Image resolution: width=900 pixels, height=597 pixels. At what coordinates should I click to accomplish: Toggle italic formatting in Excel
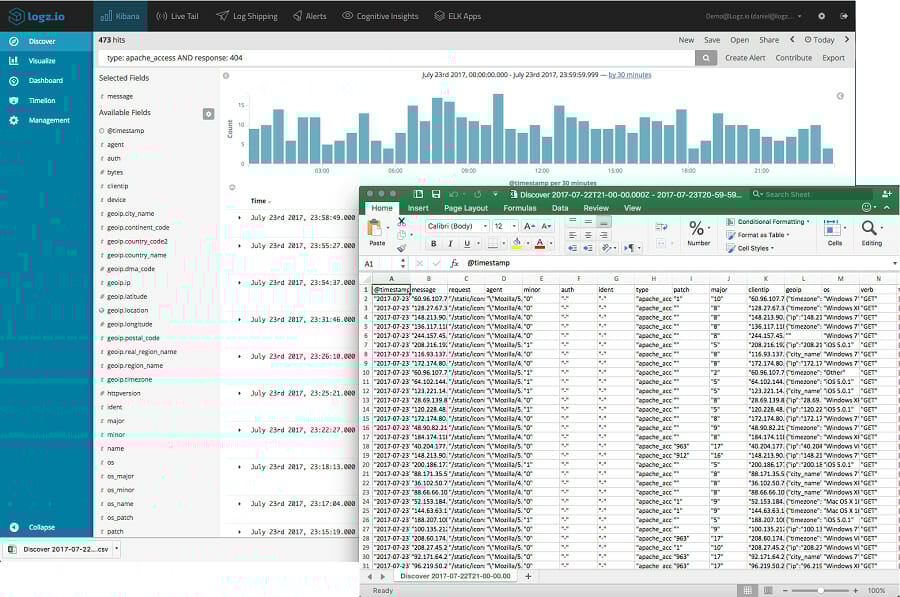click(450, 244)
